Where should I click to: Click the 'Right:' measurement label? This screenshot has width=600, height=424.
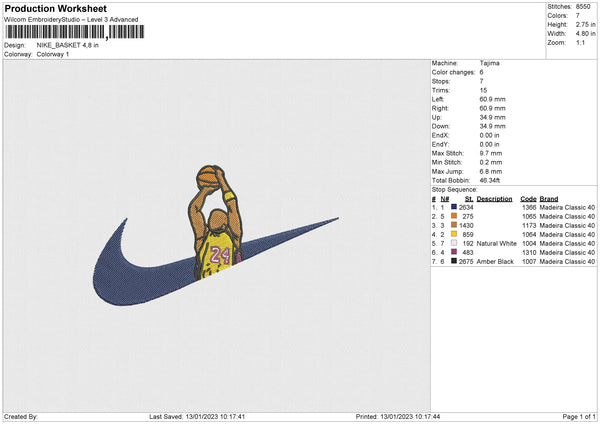click(440, 108)
